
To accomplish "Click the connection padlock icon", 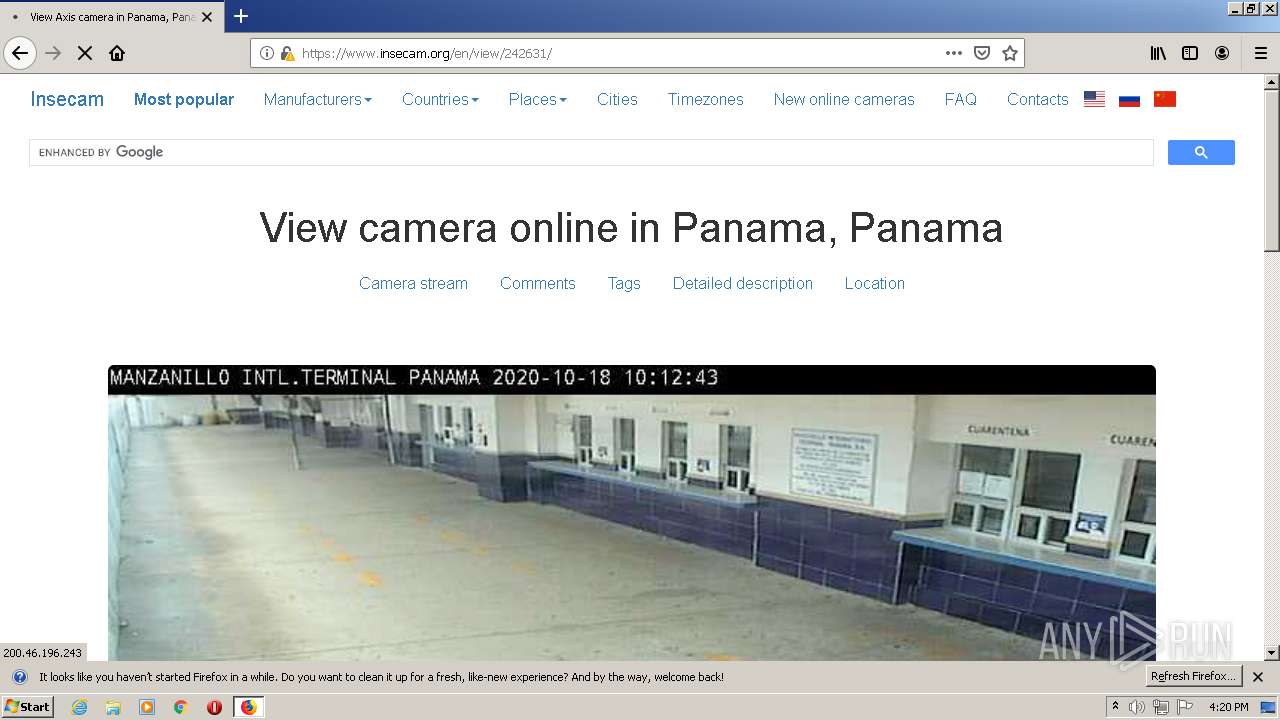I will tap(287, 53).
